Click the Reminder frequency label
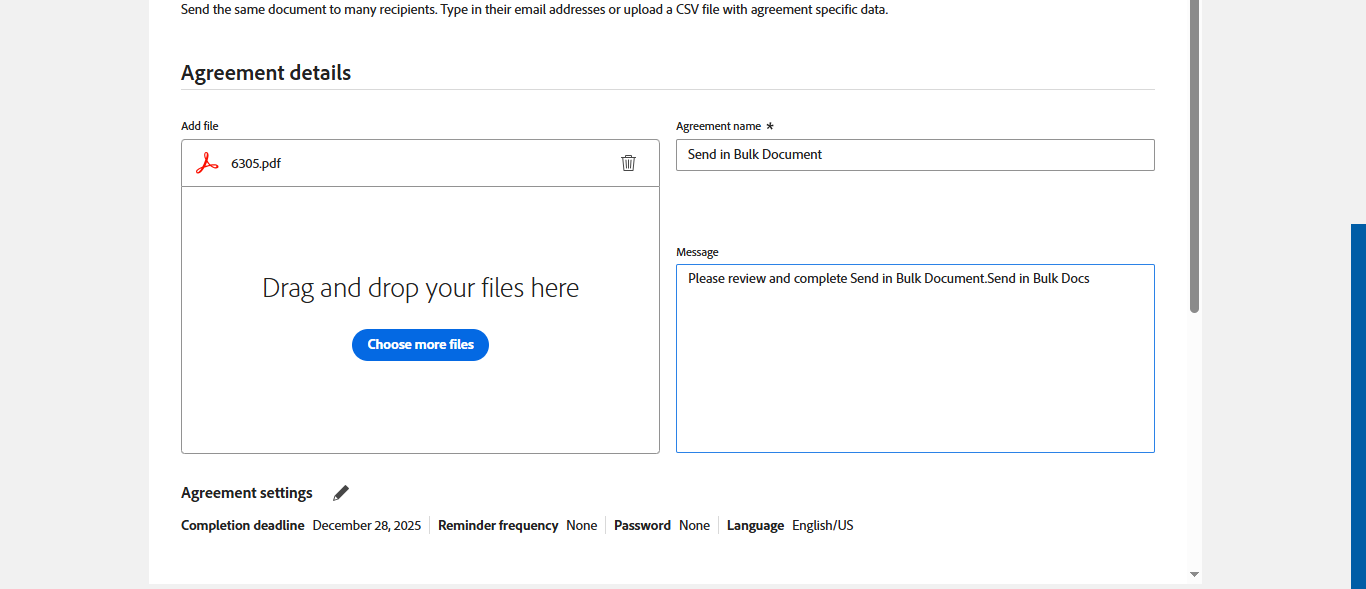Screen dimensions: 1366x589 pos(498,525)
